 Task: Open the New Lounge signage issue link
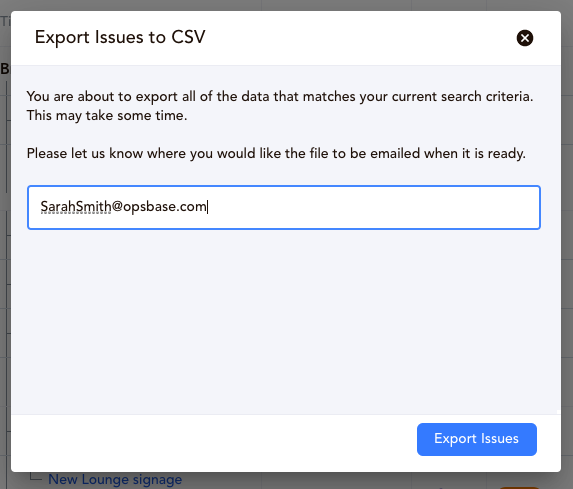(x=115, y=479)
